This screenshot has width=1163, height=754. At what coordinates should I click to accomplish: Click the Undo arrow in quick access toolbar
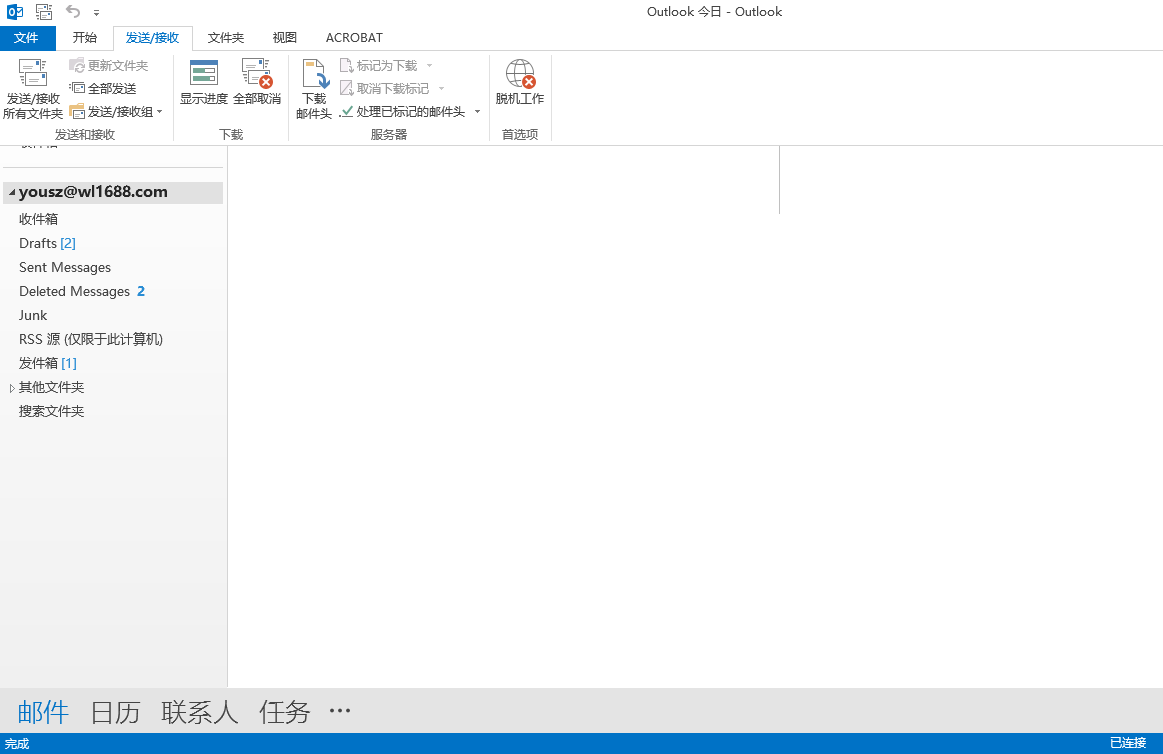(73, 11)
